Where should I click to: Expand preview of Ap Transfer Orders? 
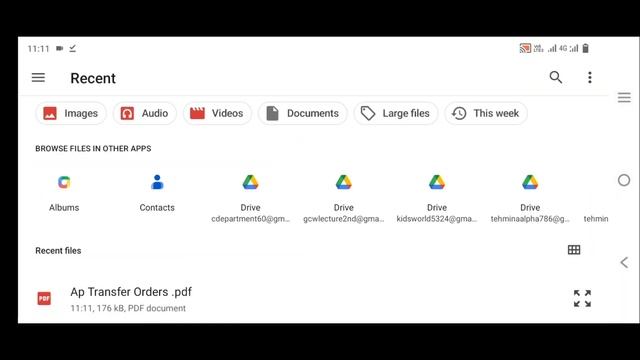(582, 298)
